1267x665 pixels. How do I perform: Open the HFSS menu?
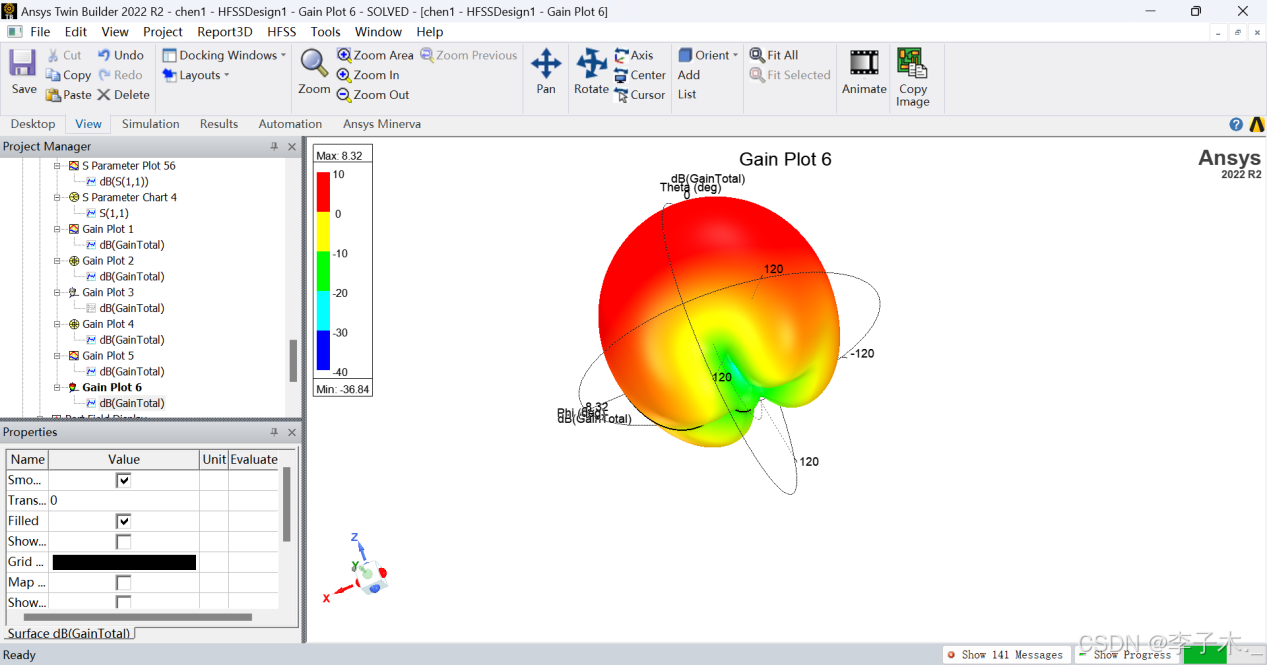click(281, 32)
